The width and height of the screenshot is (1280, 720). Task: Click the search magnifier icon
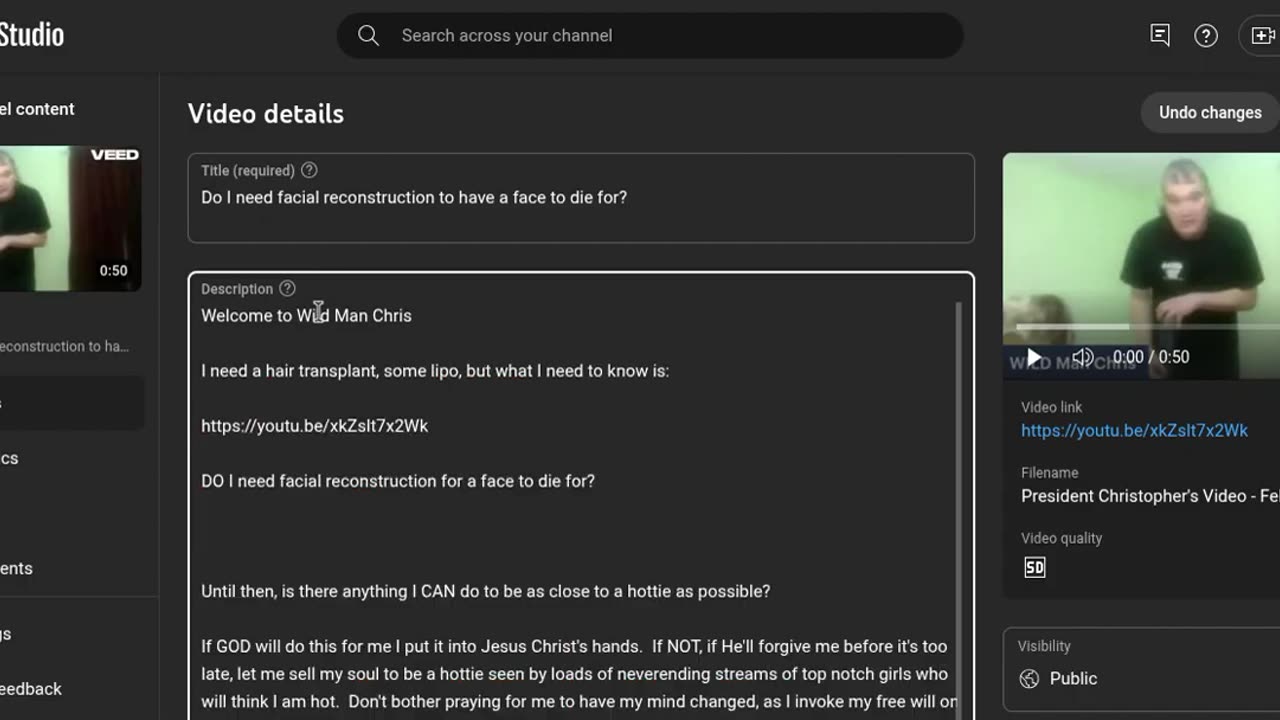pos(368,36)
